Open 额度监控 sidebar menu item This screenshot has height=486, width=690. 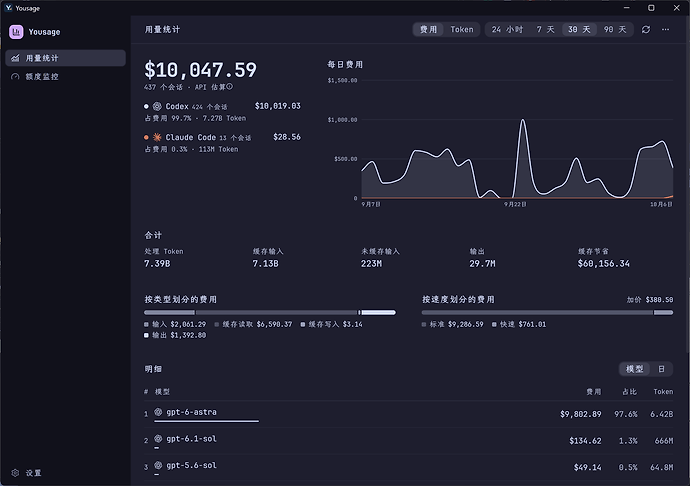tap(65, 77)
